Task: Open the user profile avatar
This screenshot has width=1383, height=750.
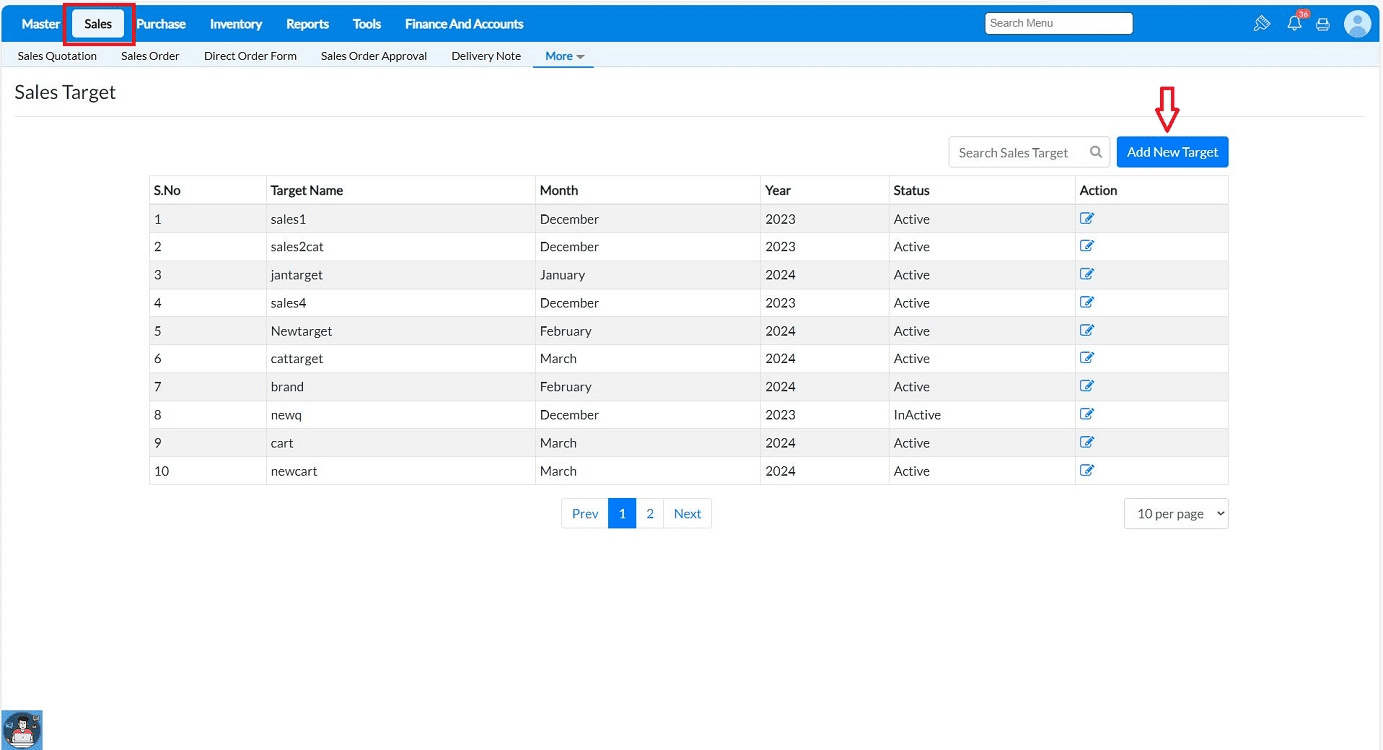Action: click(1357, 23)
